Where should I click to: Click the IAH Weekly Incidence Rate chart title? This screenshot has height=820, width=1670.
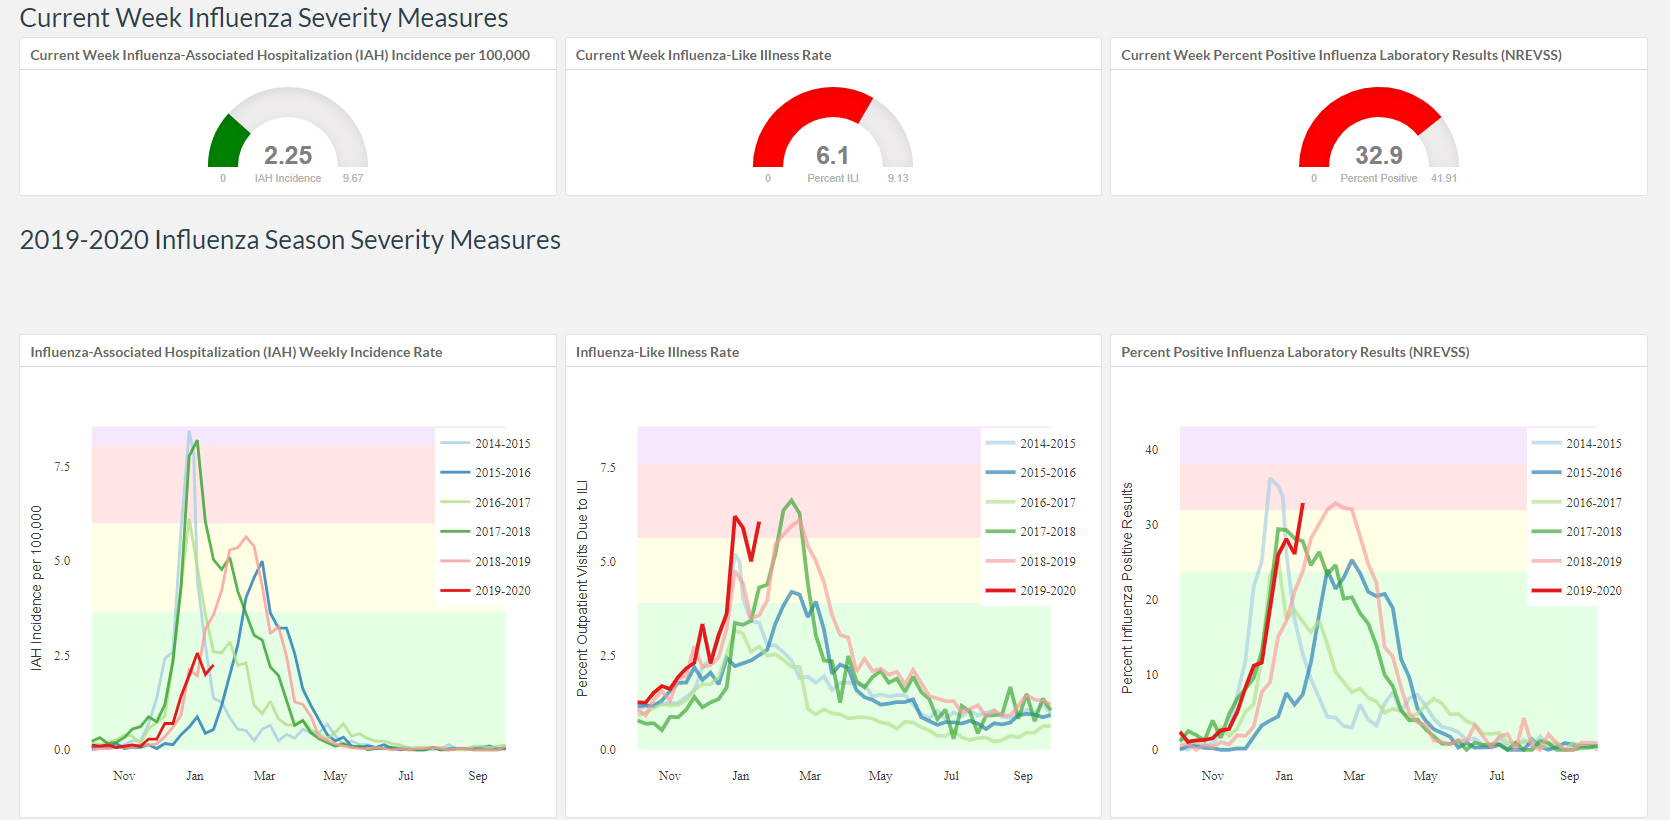pyautogui.click(x=236, y=352)
